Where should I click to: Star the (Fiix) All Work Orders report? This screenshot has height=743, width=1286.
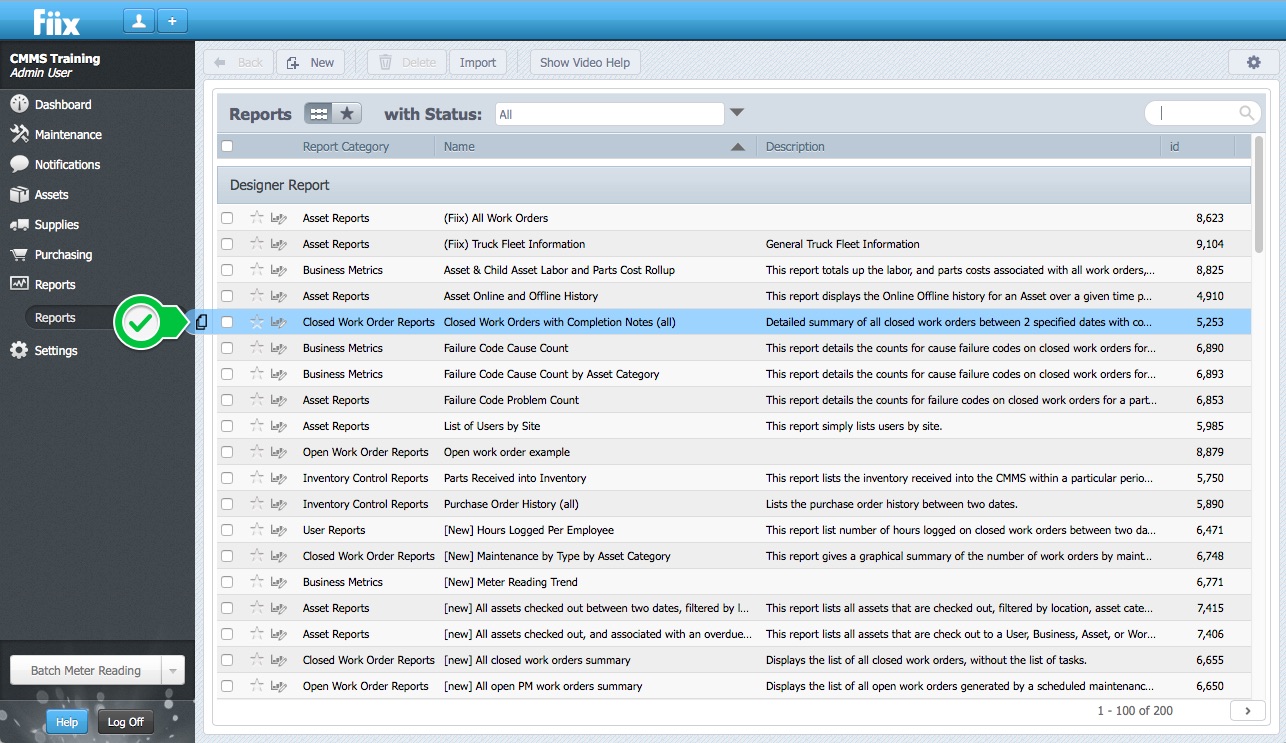tap(257, 217)
